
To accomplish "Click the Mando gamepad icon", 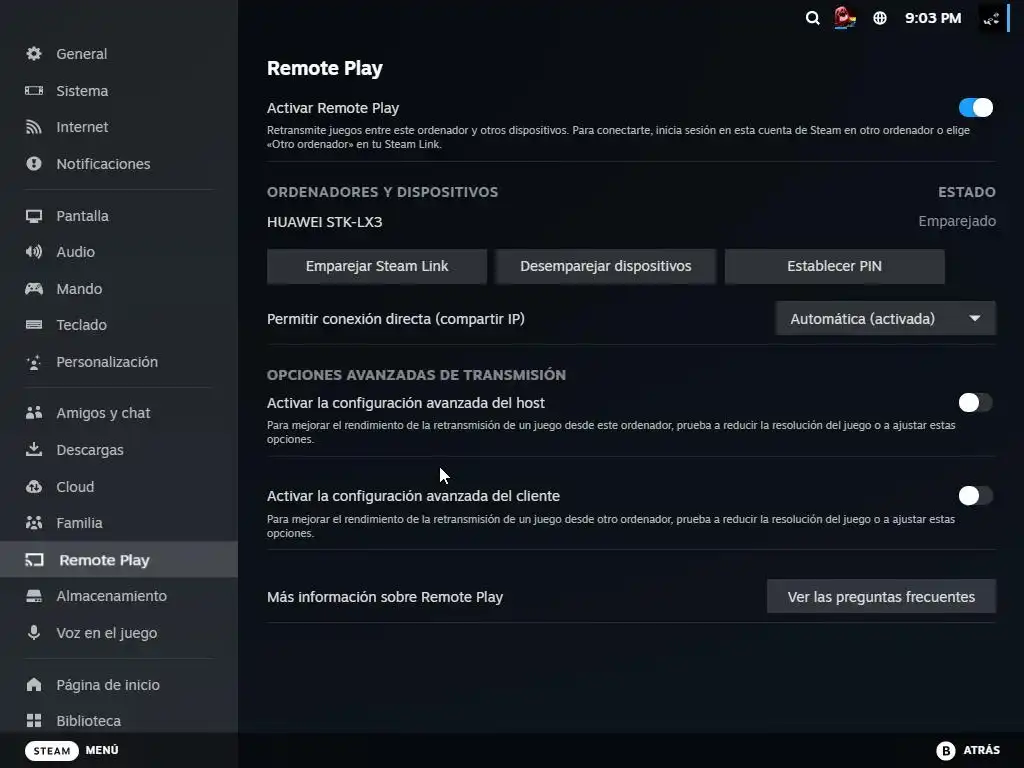I will [34, 288].
